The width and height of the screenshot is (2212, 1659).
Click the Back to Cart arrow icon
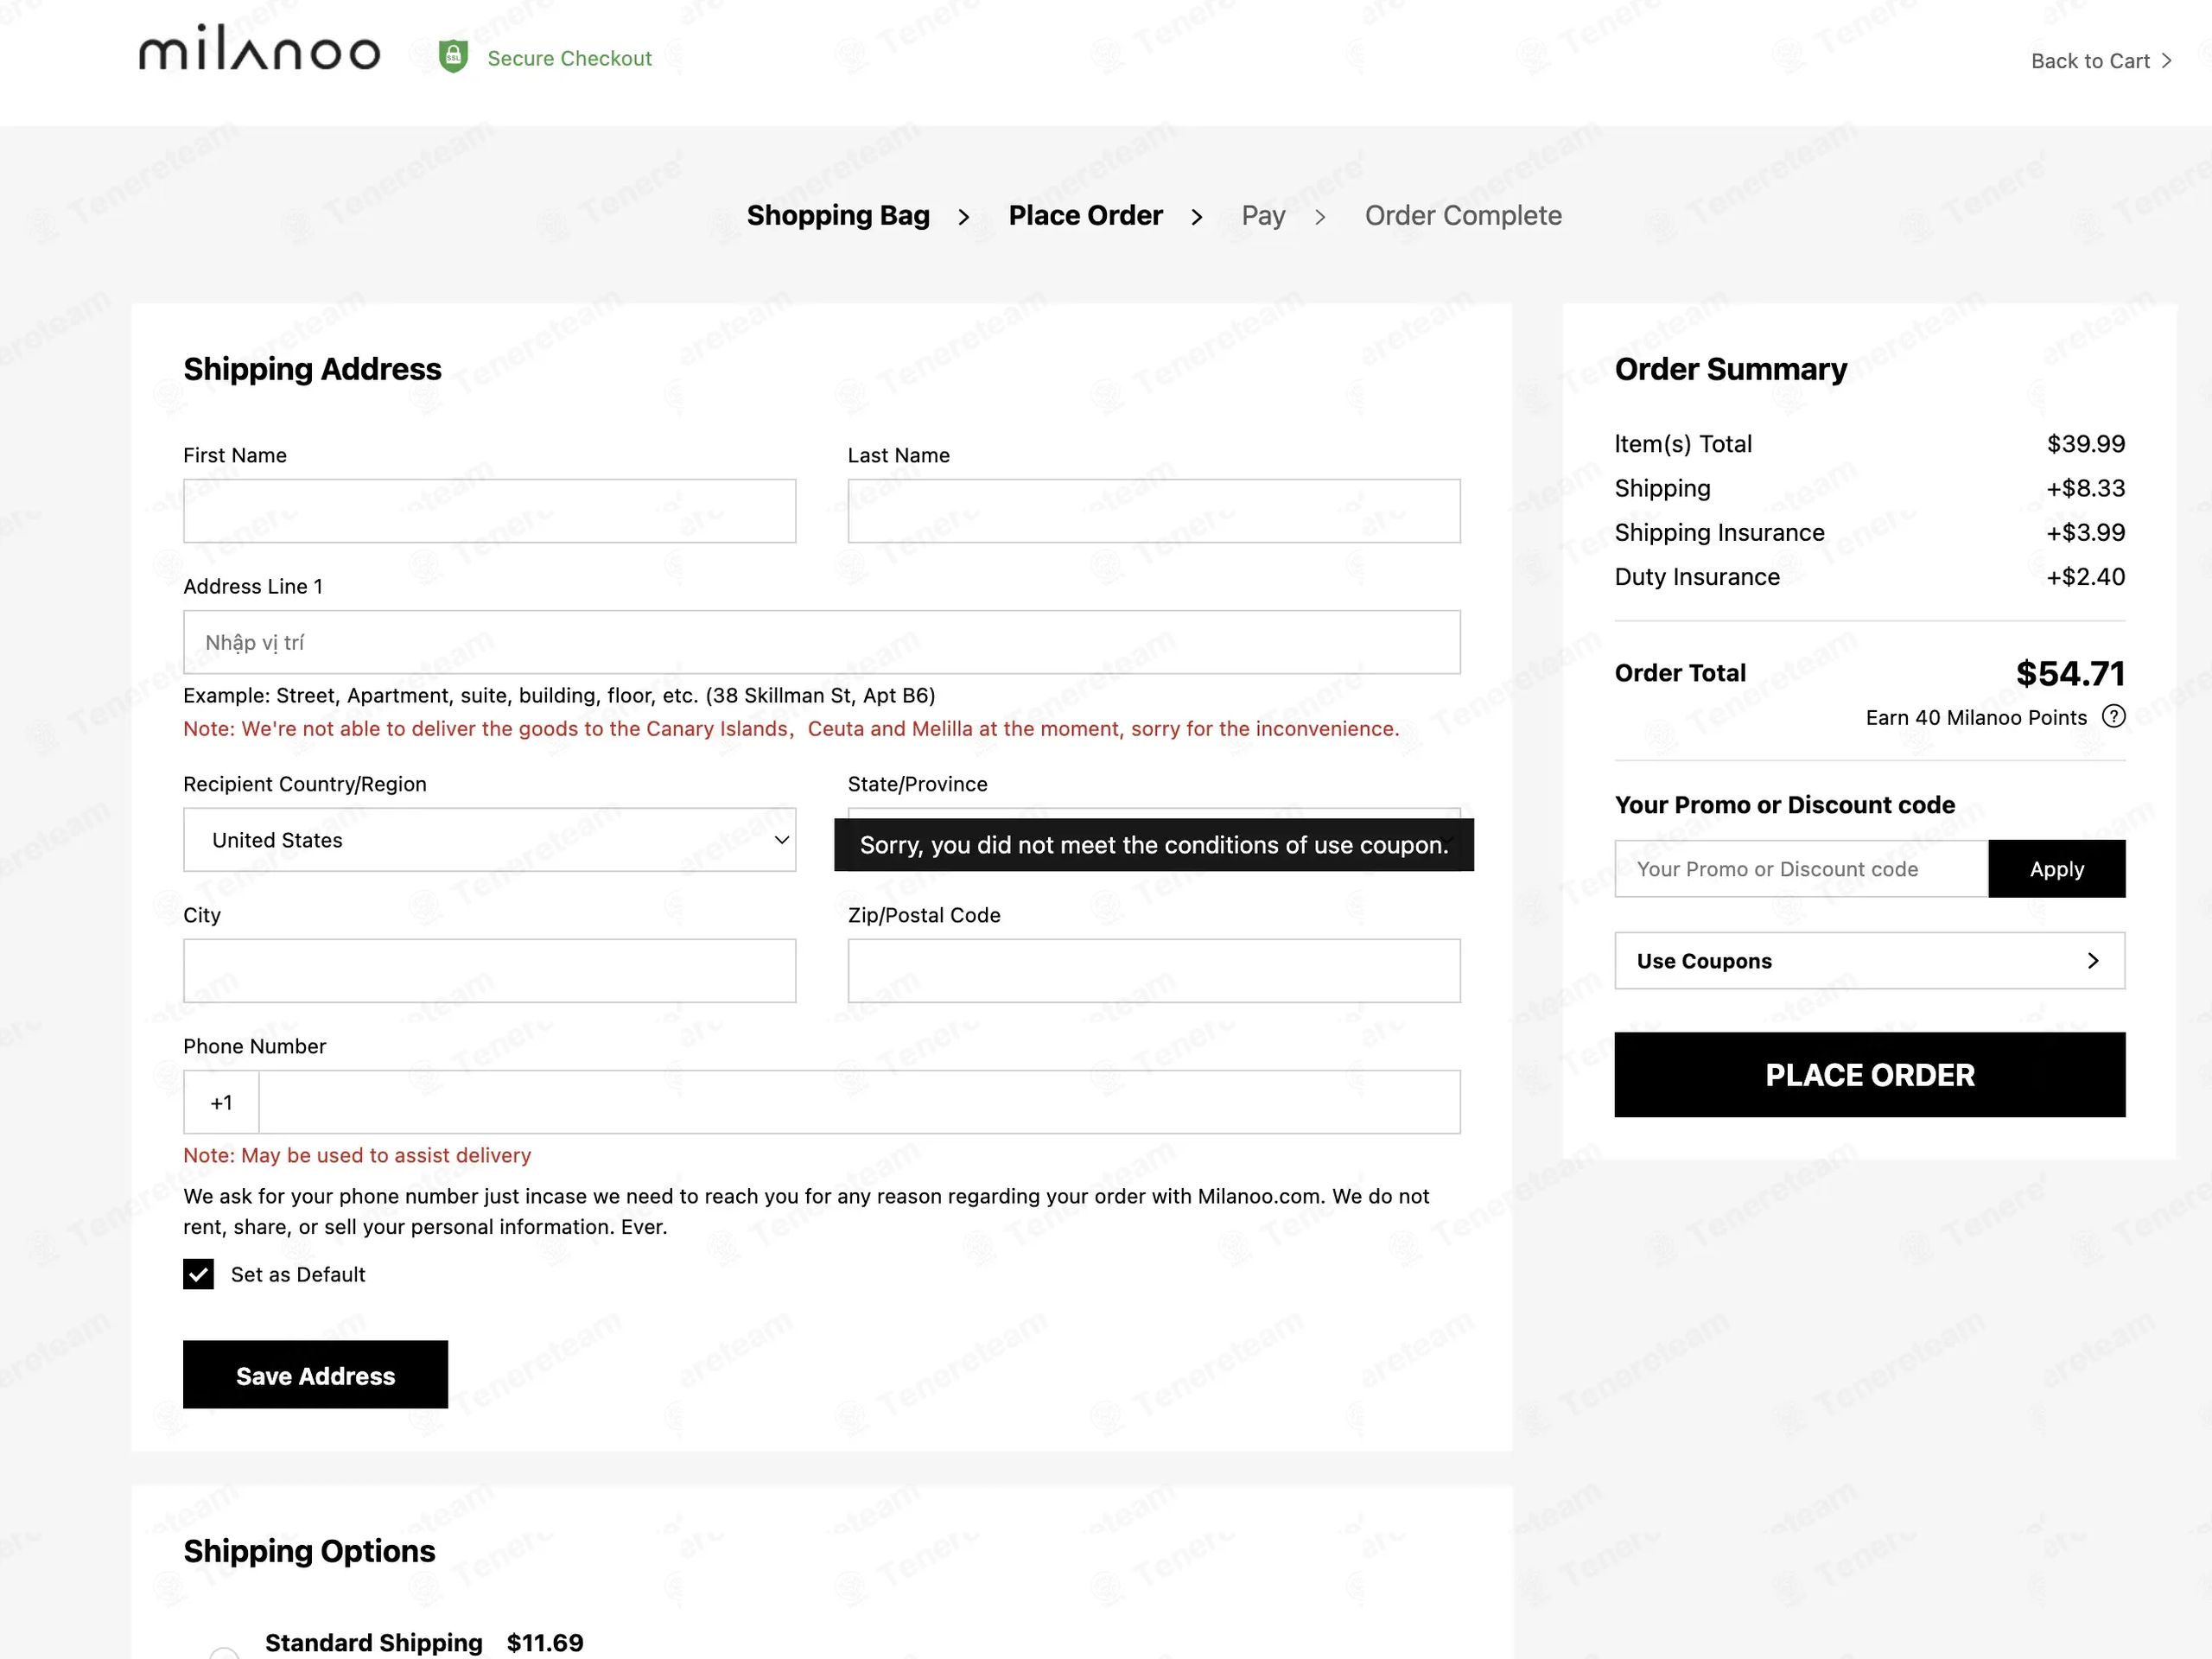(x=2166, y=61)
